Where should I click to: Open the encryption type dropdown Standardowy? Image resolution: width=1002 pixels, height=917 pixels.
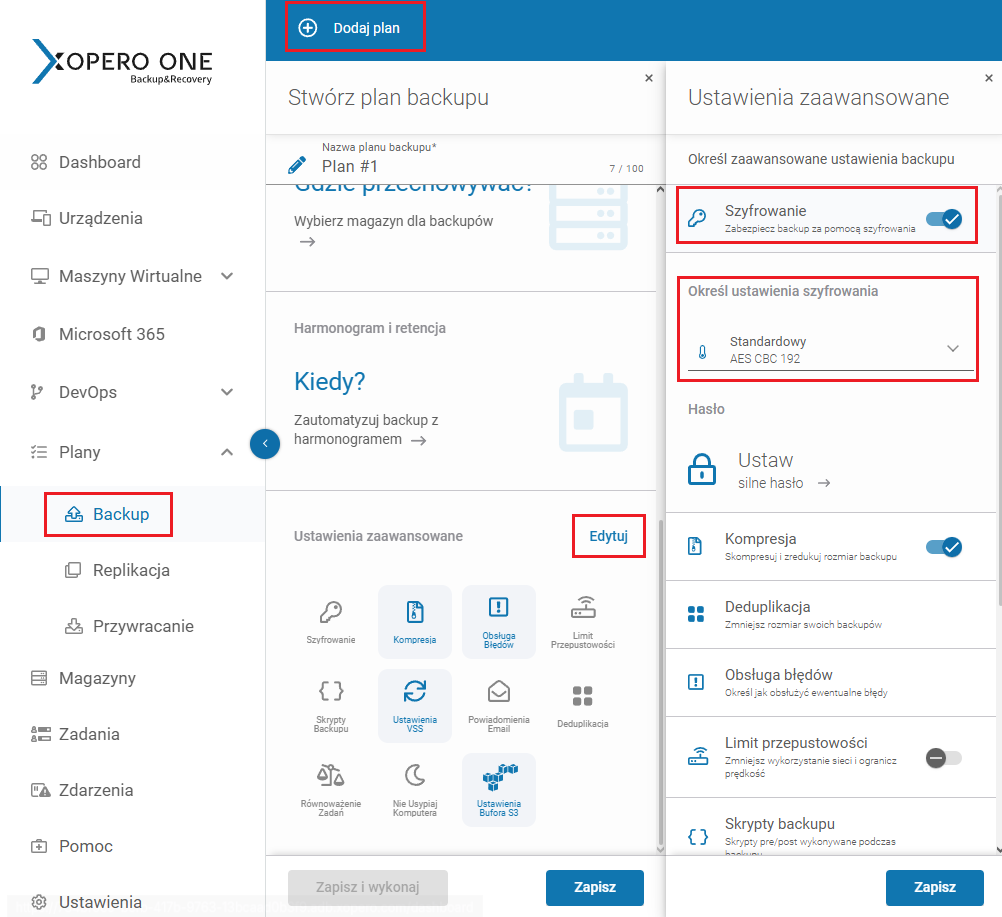point(830,349)
